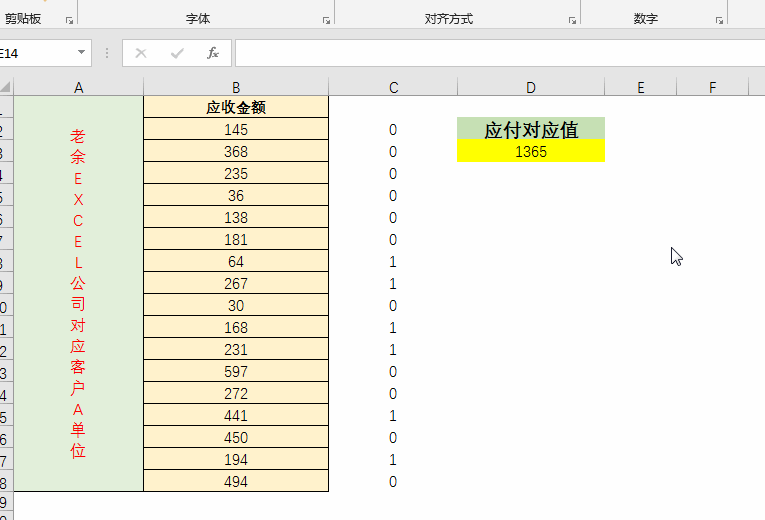Select the cell containing 450

tap(236, 437)
